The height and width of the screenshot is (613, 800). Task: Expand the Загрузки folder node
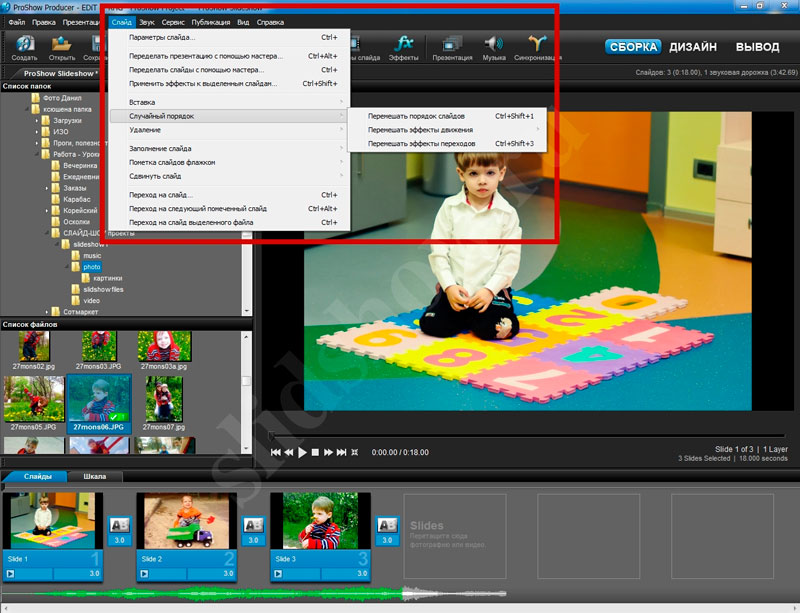point(37,121)
